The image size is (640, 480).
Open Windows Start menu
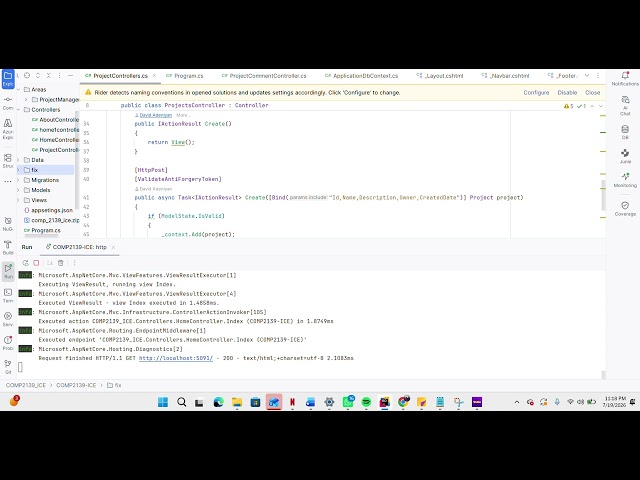point(163,402)
